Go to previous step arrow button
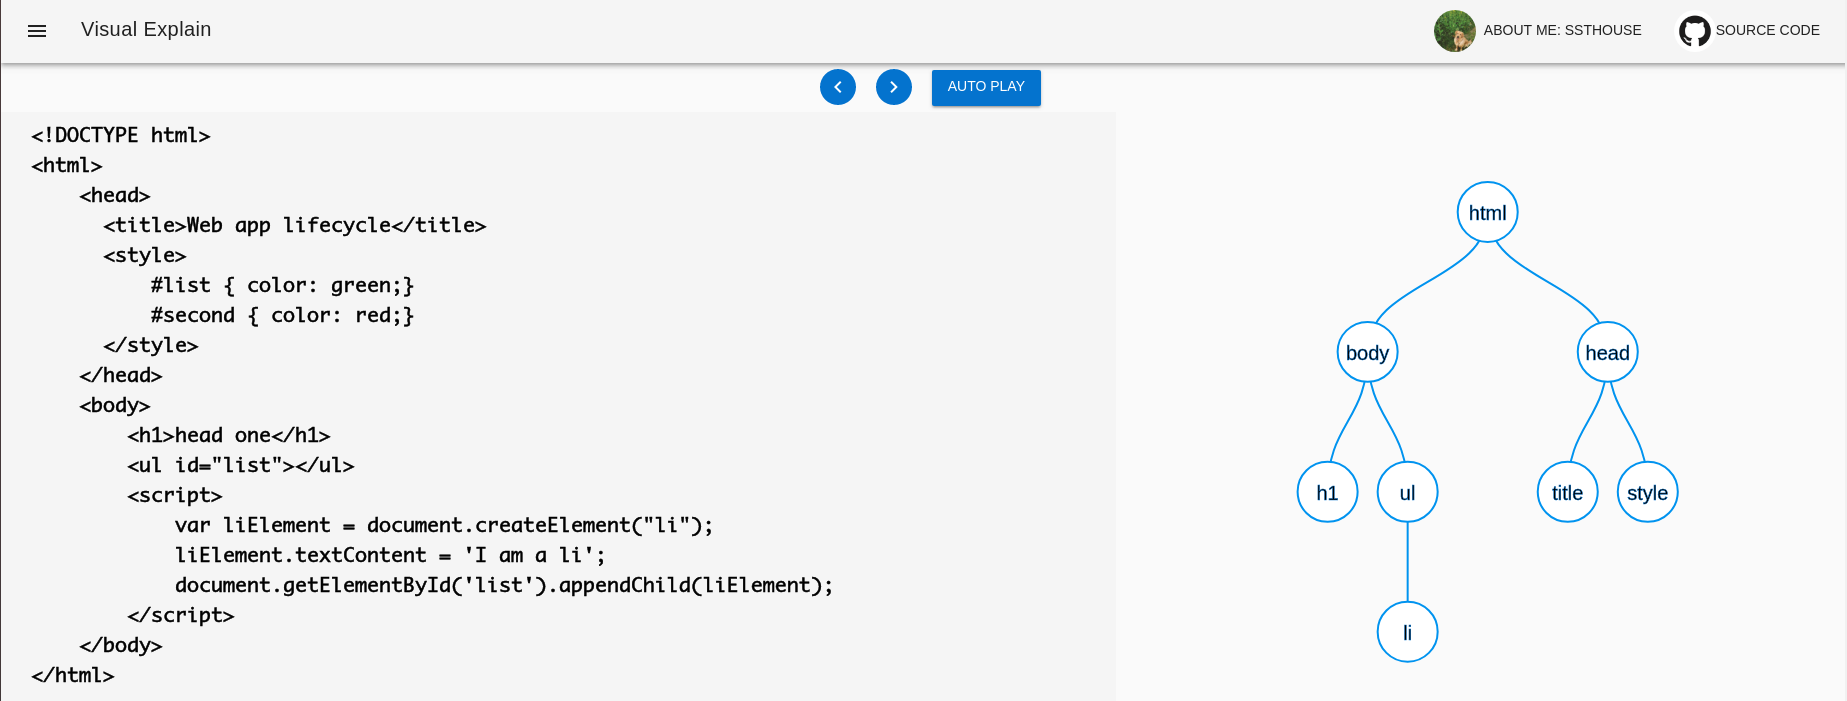The height and width of the screenshot is (701, 1847). click(x=838, y=87)
